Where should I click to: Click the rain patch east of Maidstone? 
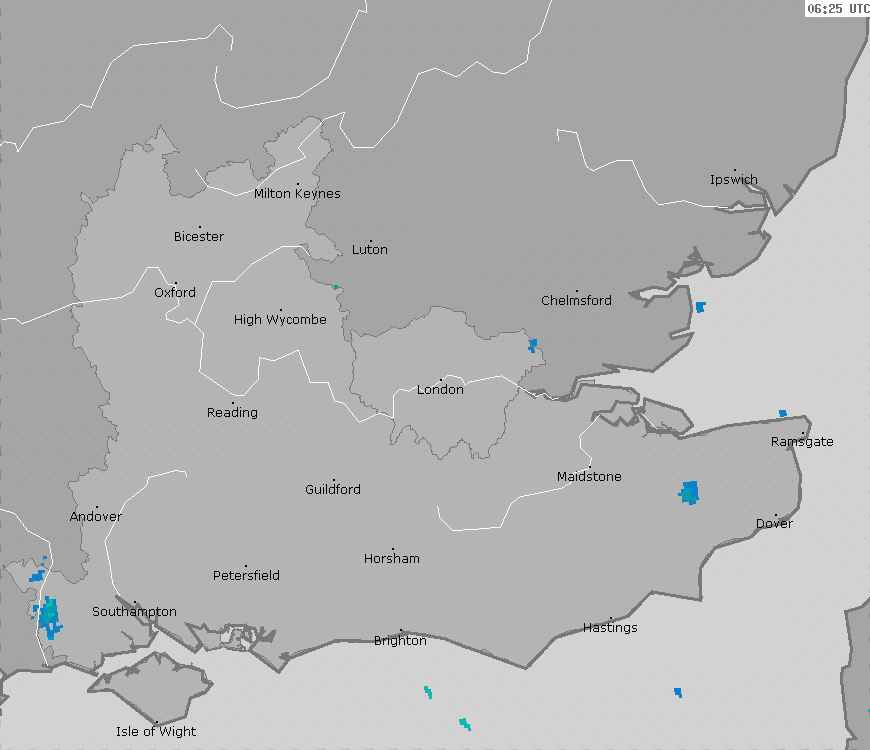pyautogui.click(x=690, y=492)
